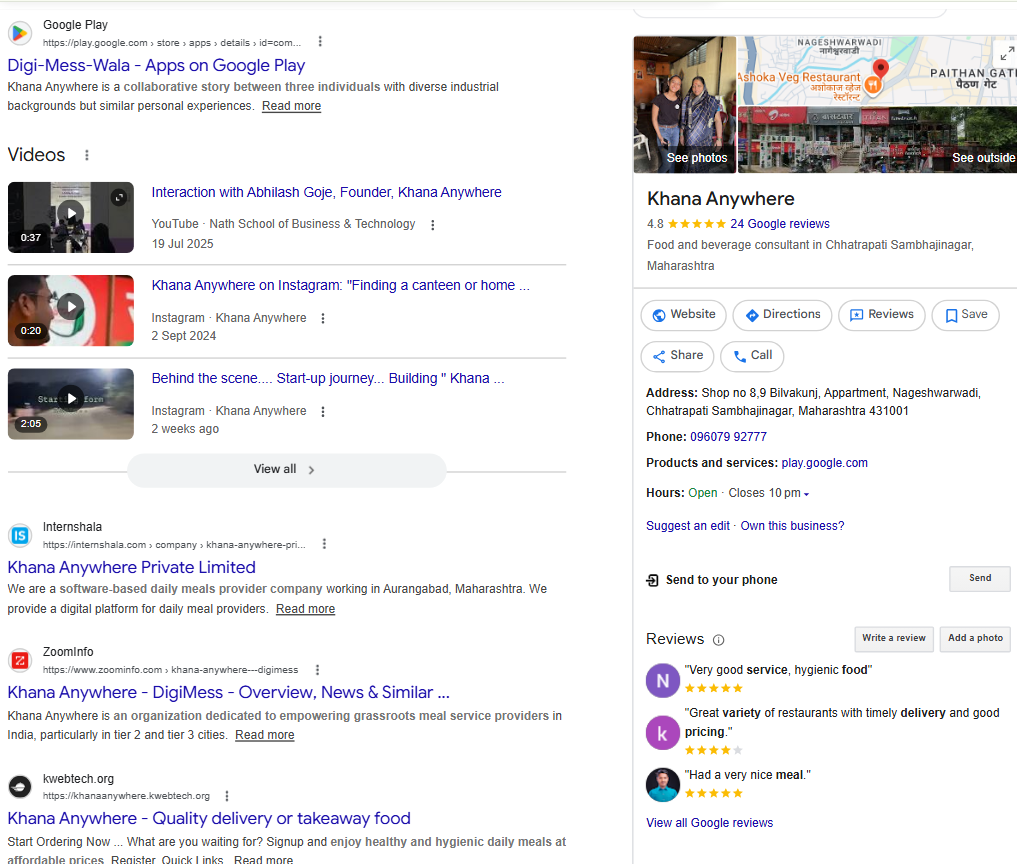The height and width of the screenshot is (864, 1017).
Task: Click the Website button
Action: pos(684,315)
